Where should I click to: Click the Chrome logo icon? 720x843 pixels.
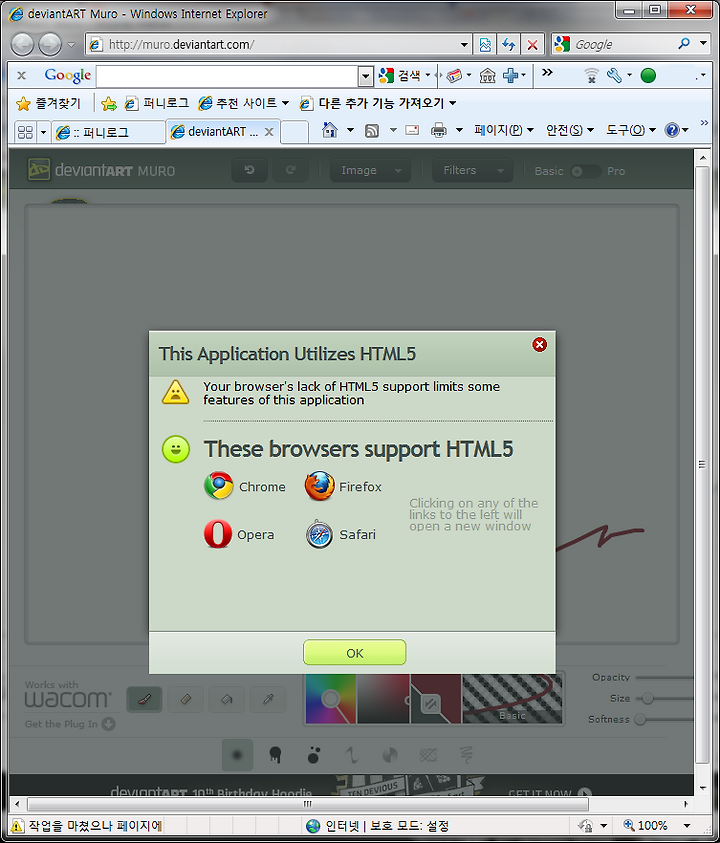[218, 485]
